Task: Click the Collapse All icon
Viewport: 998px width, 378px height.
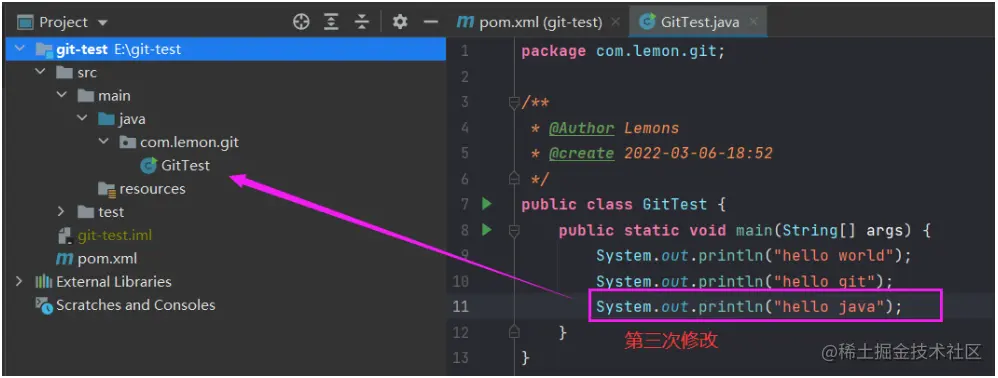Action: pos(362,23)
